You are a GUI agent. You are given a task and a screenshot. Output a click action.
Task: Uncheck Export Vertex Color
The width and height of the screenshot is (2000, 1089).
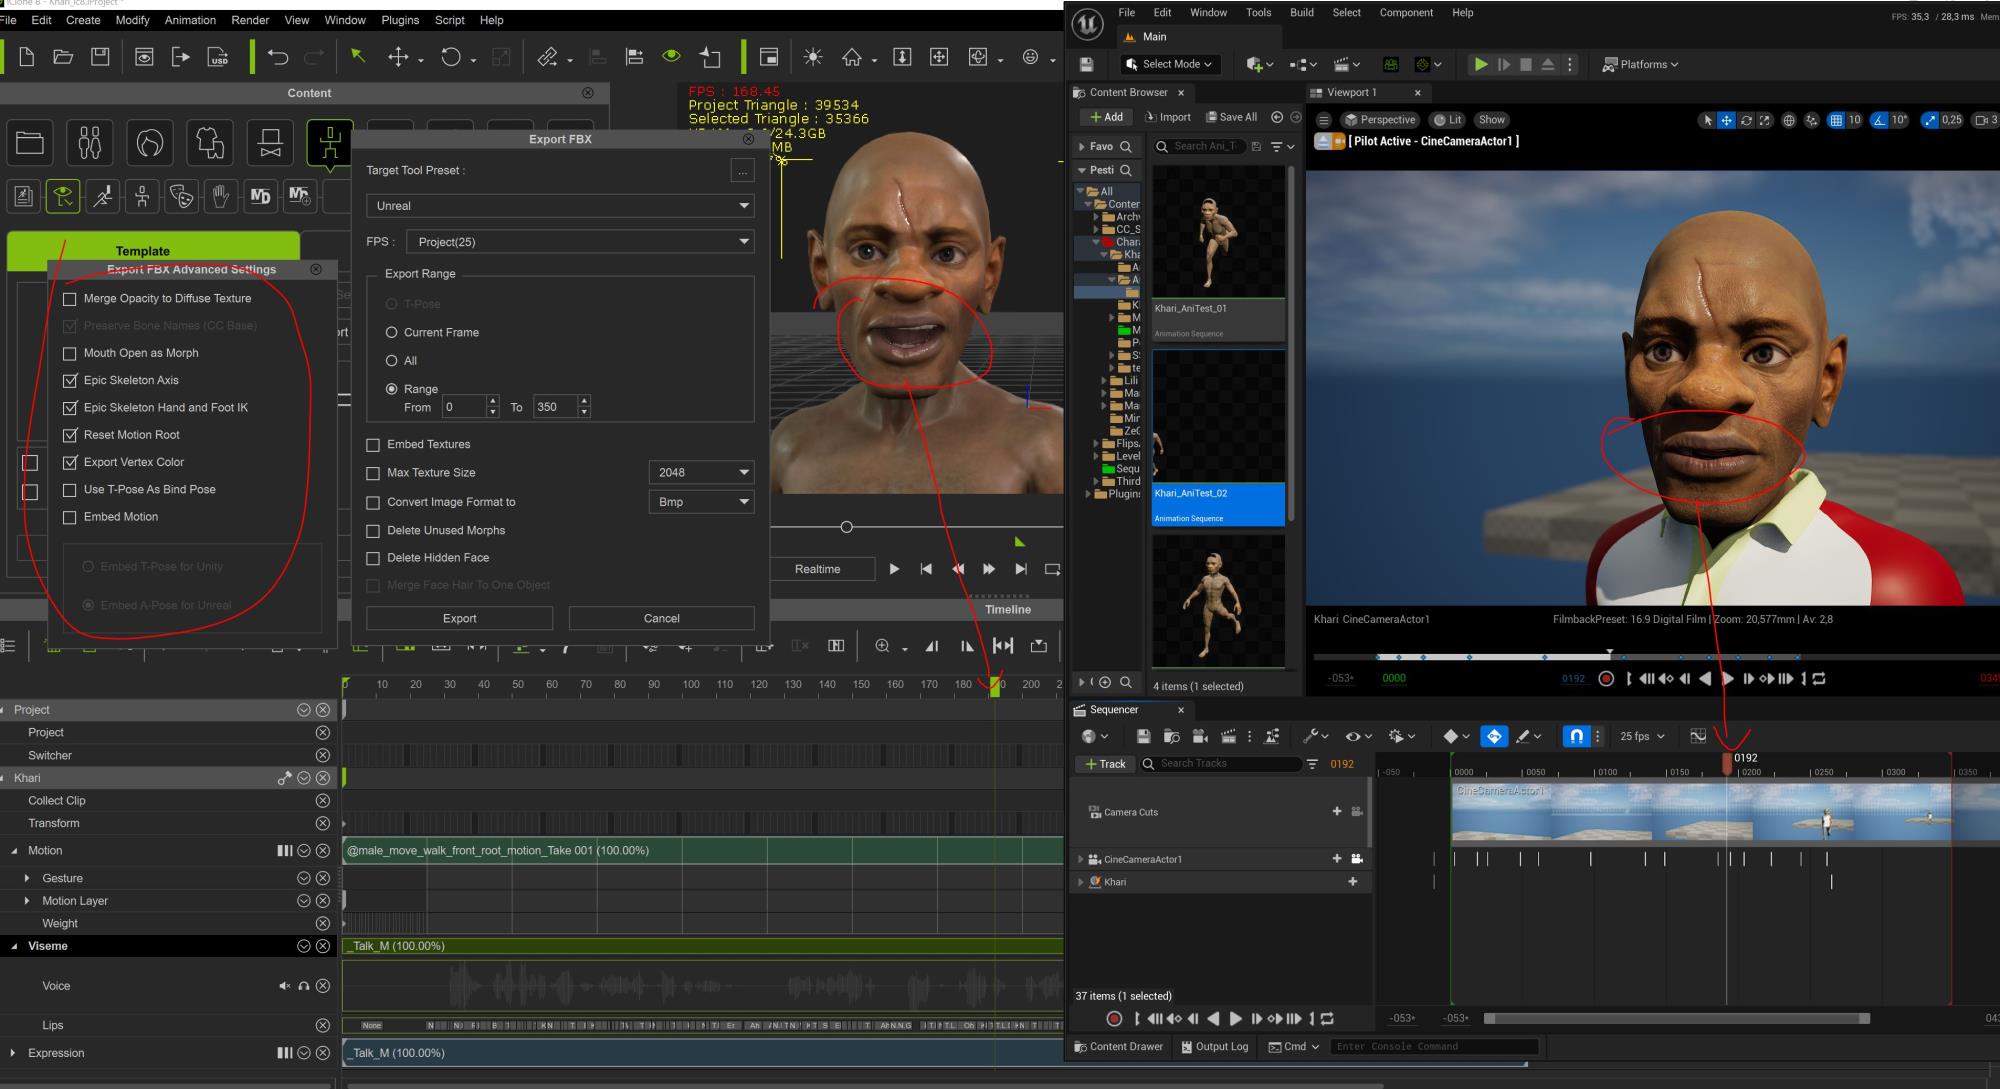pyautogui.click(x=69, y=462)
